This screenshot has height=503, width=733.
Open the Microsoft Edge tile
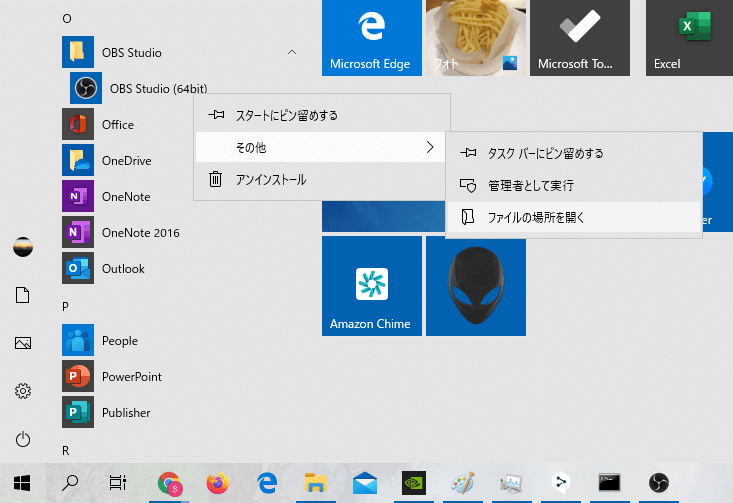372,37
